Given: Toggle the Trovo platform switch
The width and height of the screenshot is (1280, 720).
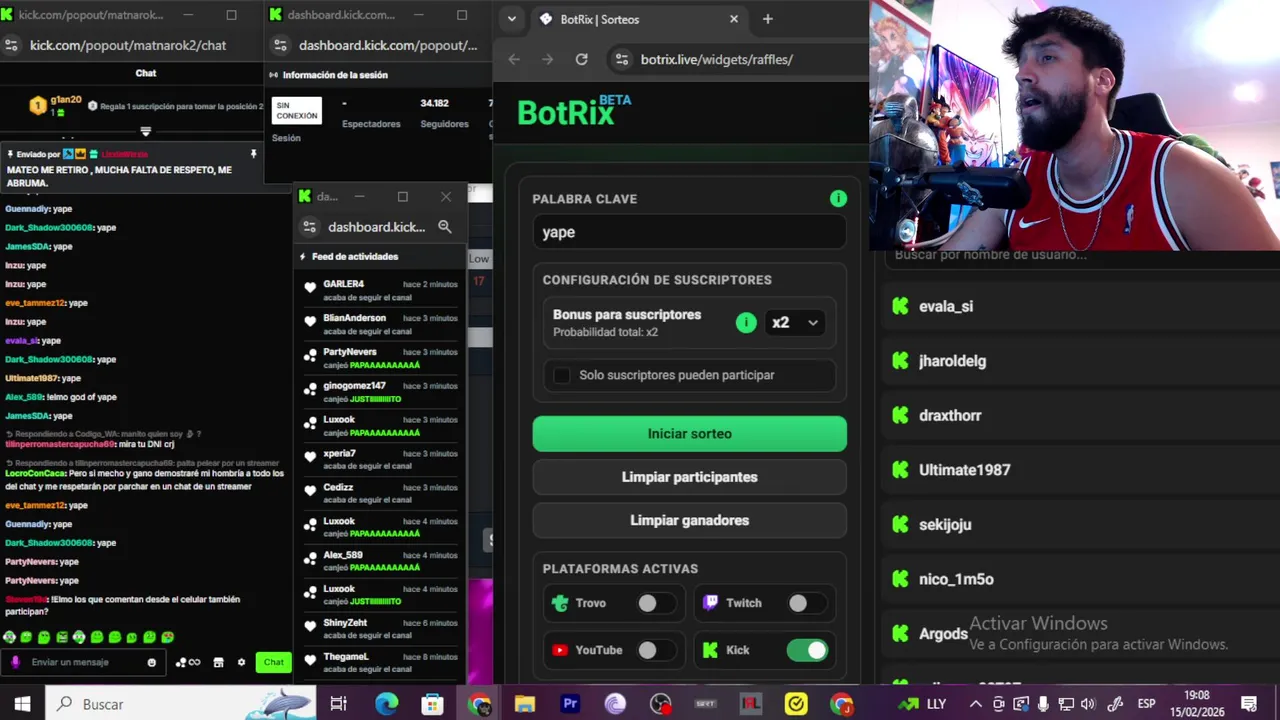Looking at the screenshot, I should (656, 603).
